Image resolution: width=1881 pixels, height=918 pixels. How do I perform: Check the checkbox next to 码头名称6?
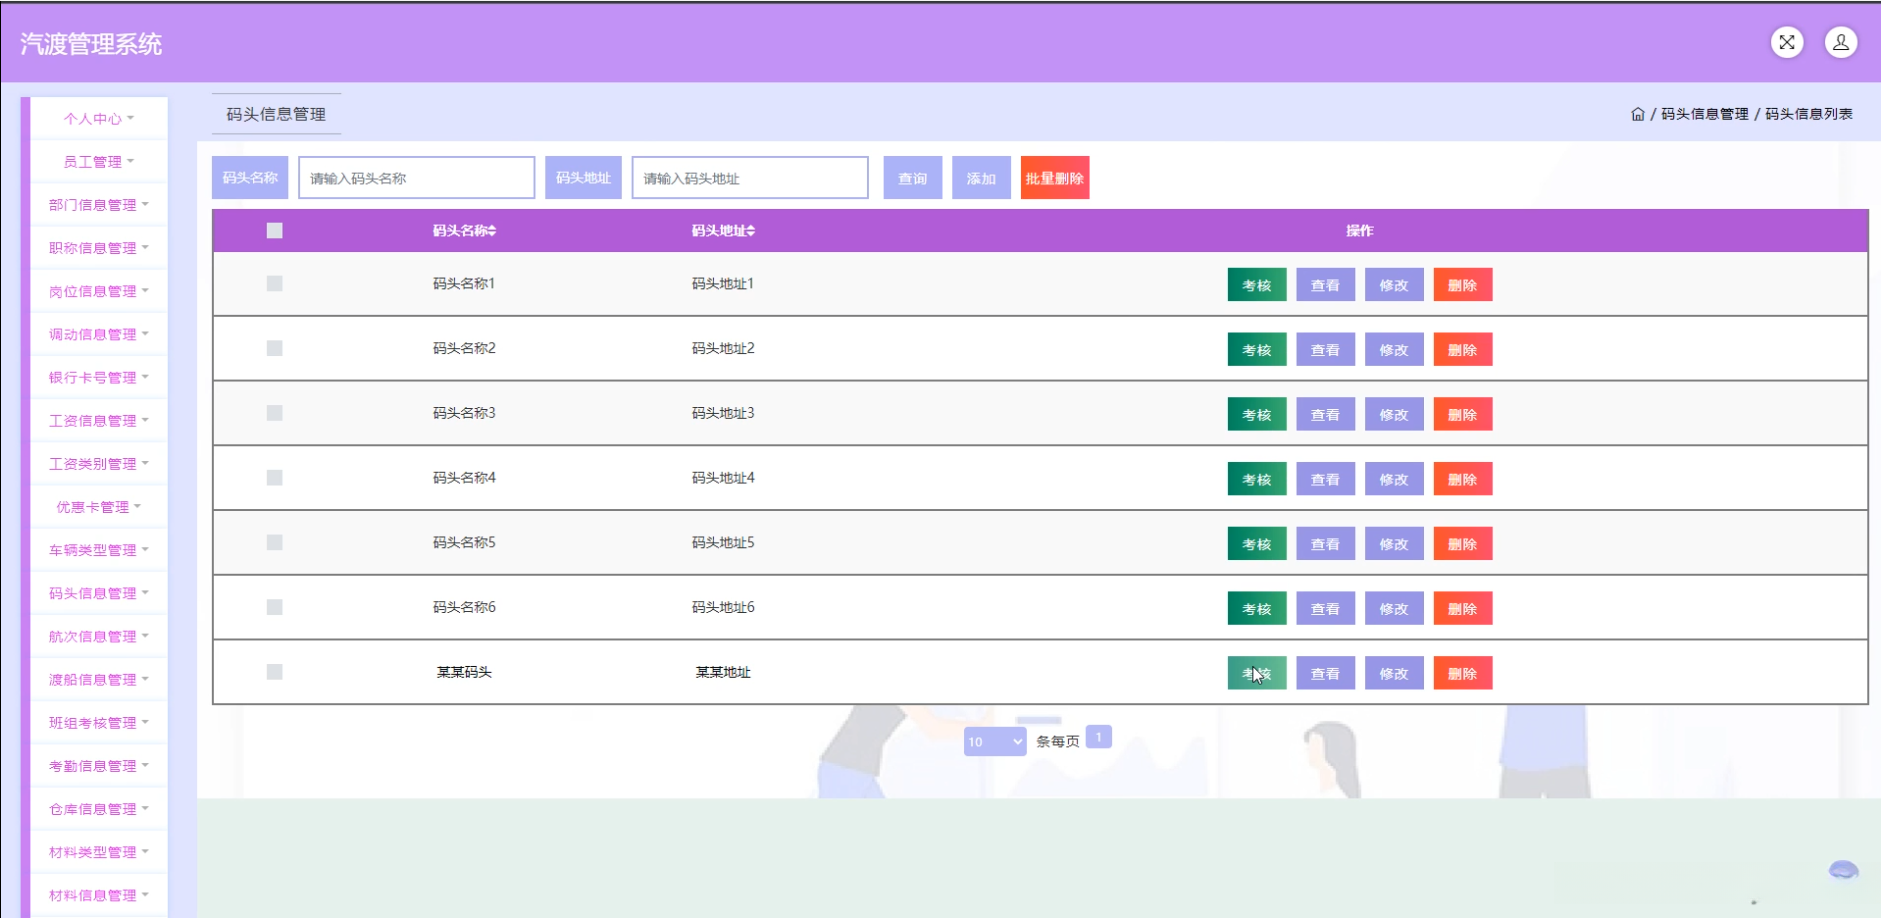point(275,607)
